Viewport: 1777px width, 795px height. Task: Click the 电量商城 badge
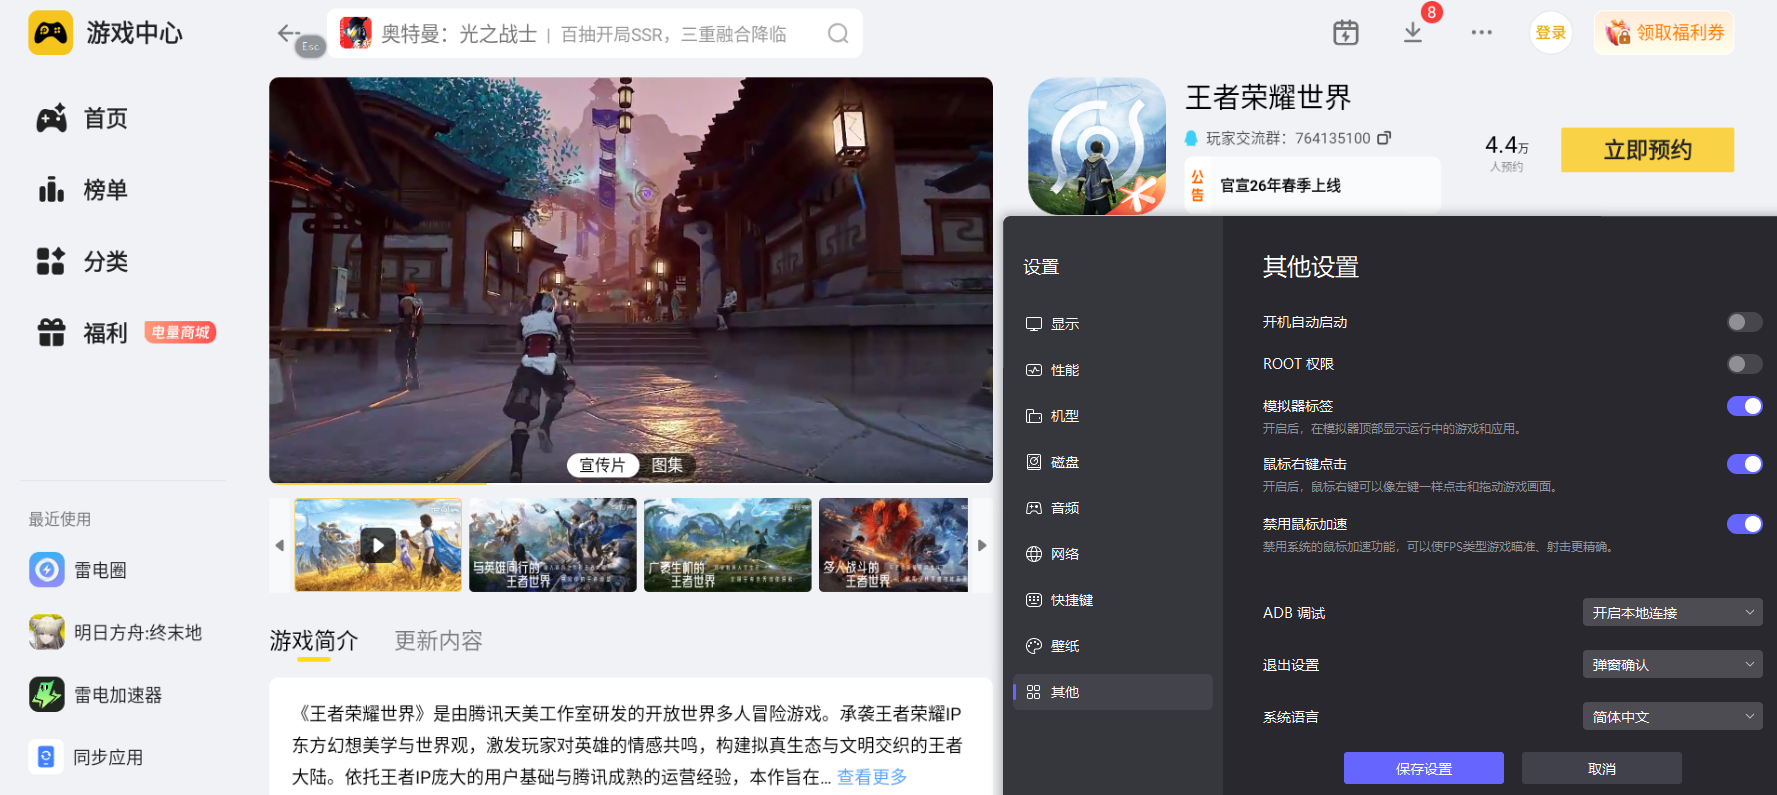coord(181,332)
